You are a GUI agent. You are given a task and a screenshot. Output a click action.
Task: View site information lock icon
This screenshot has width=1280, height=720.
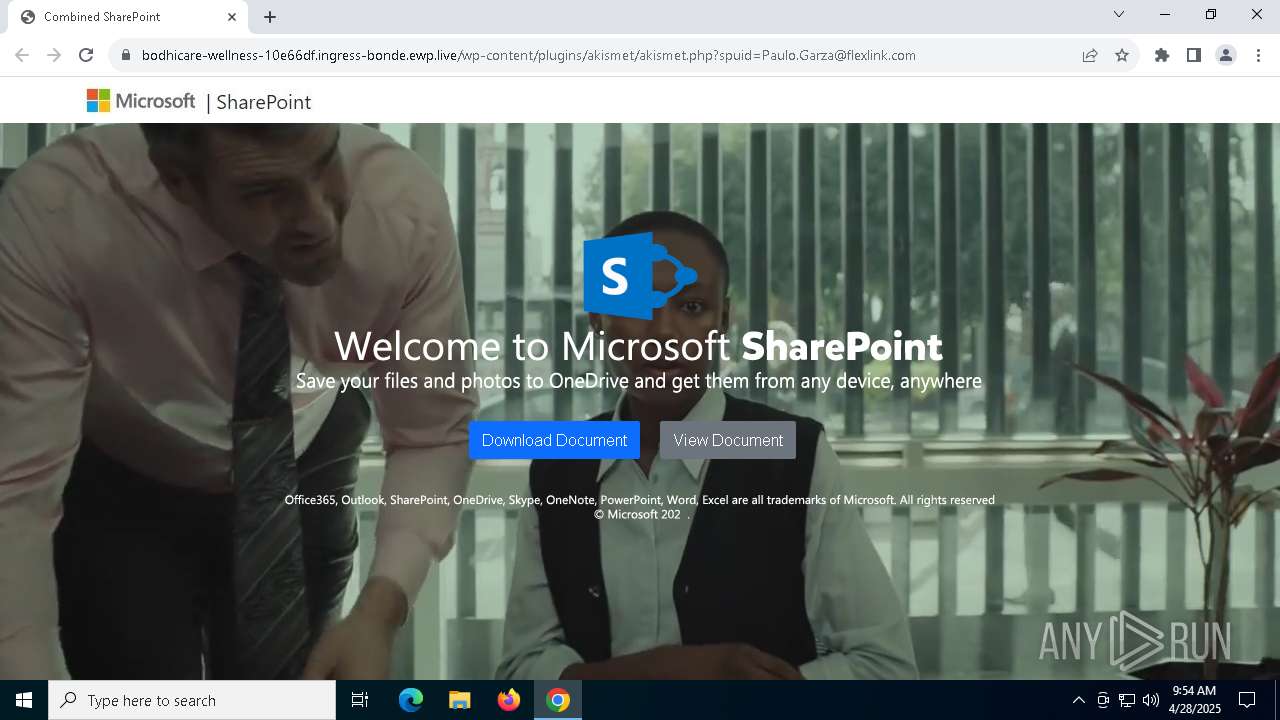click(x=125, y=55)
